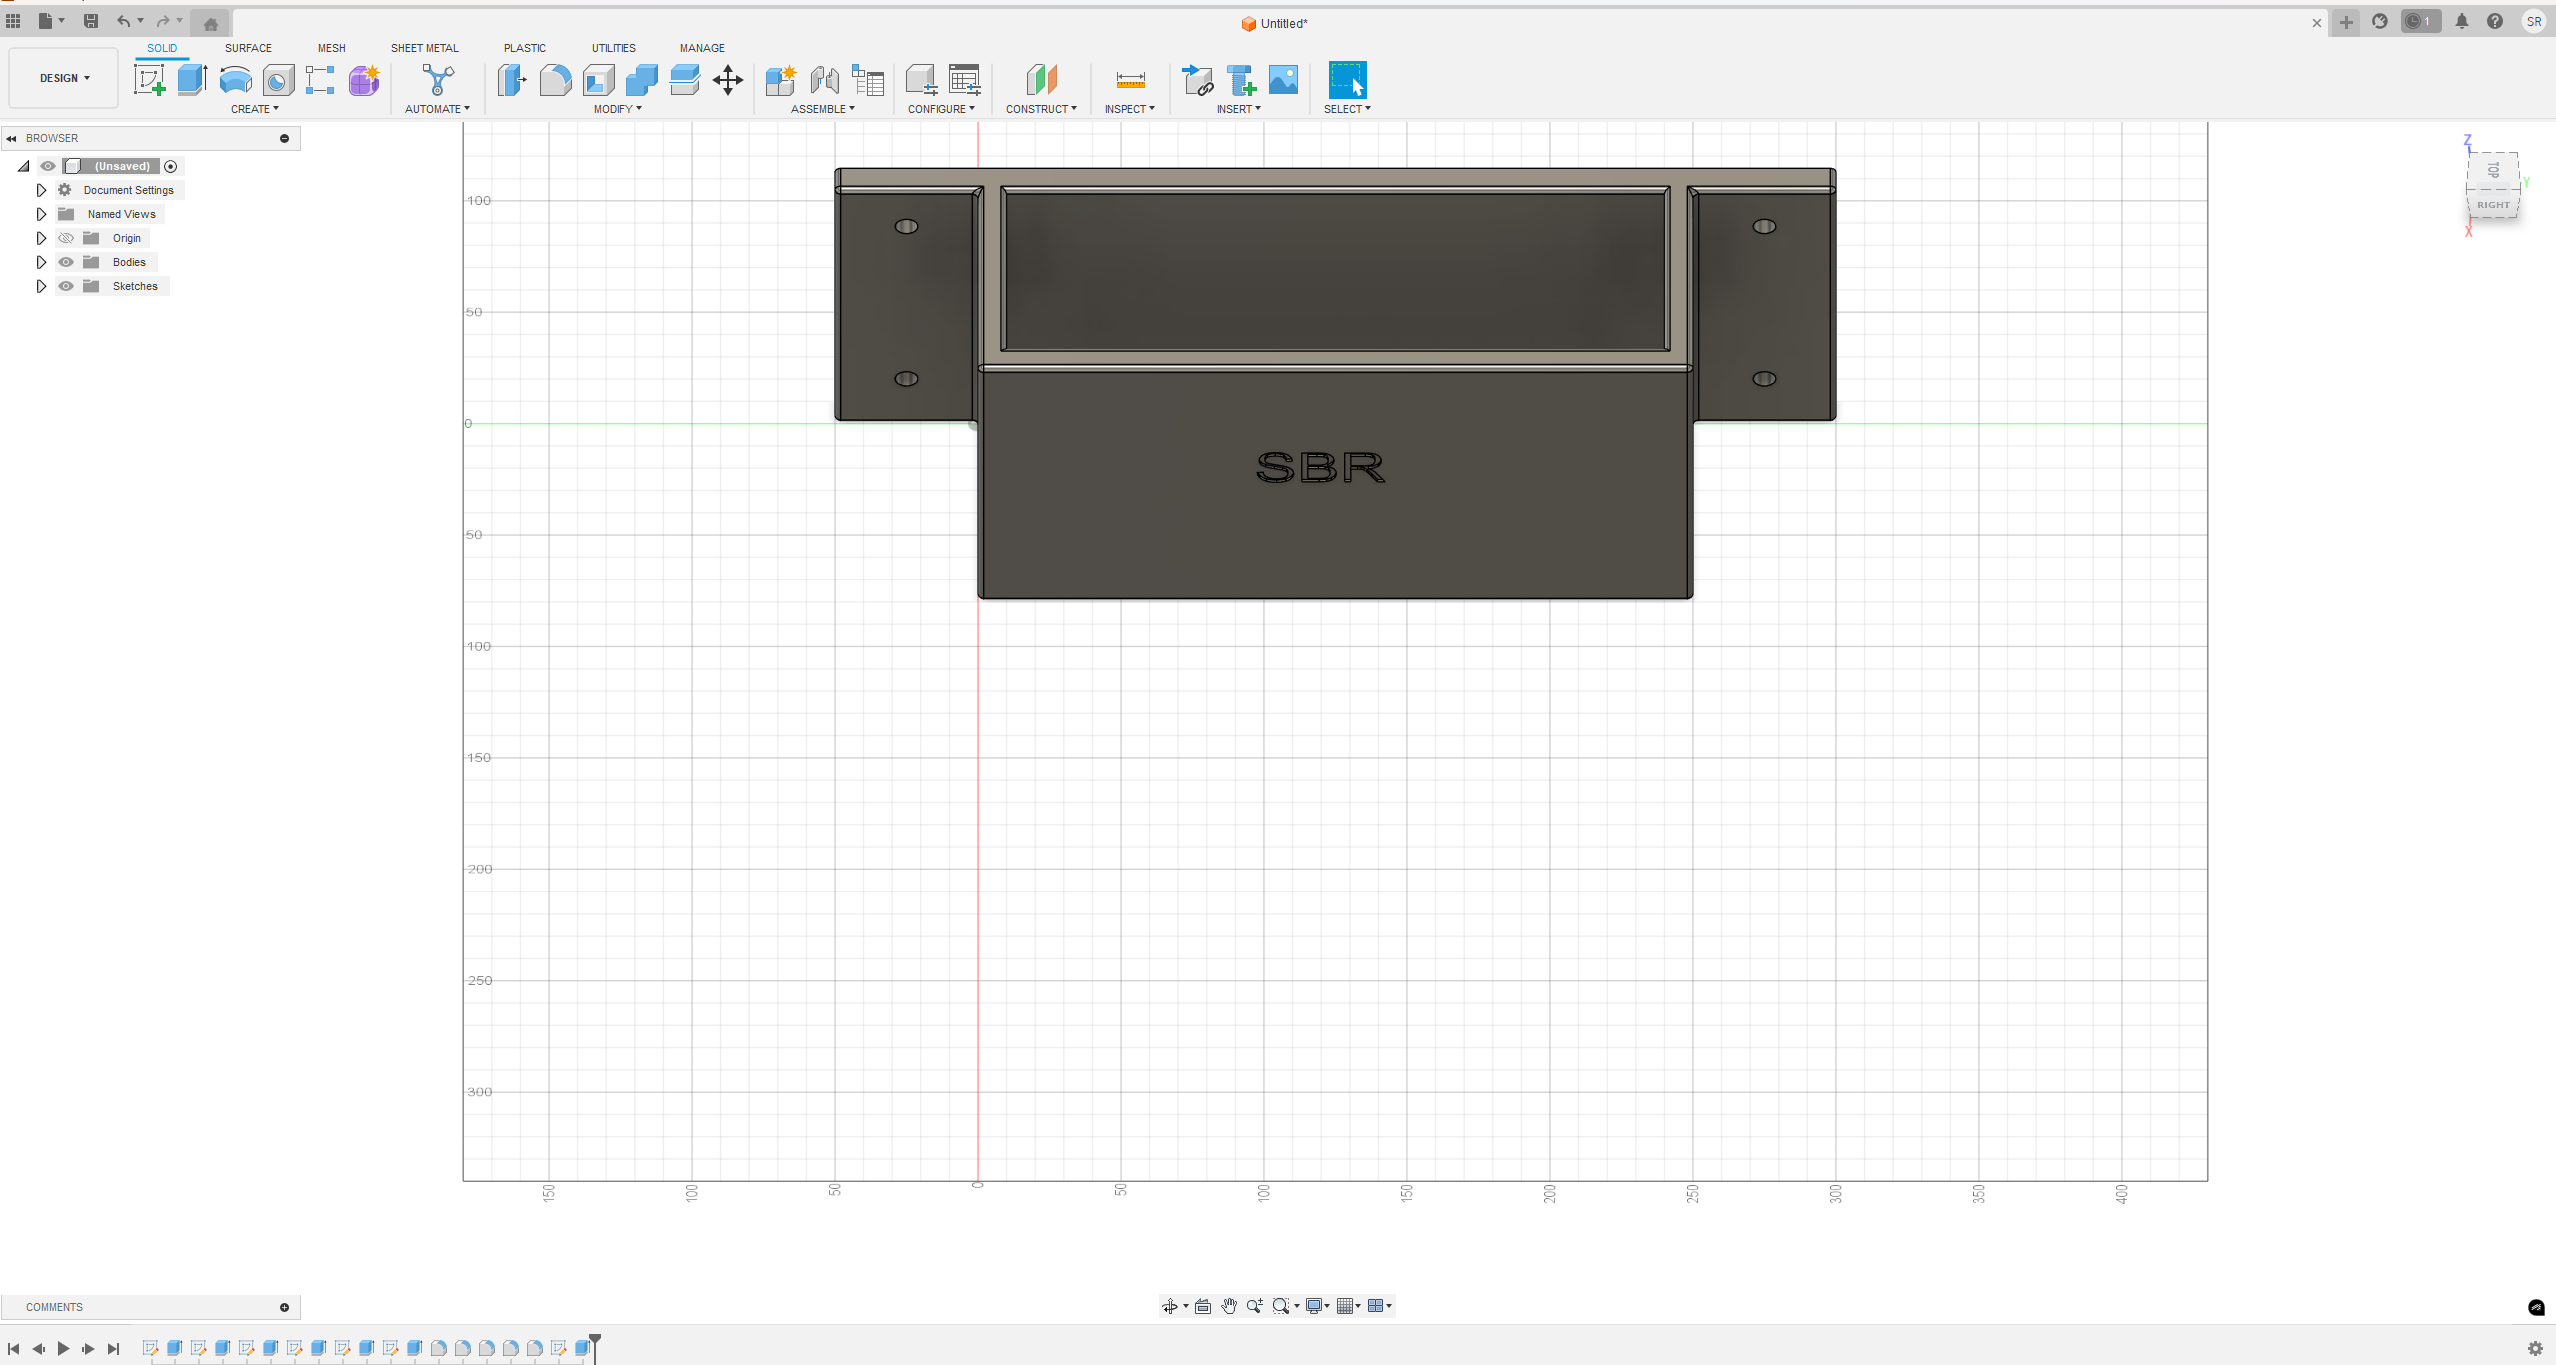
Task: Click the Save icon
Action: pyautogui.click(x=91, y=21)
